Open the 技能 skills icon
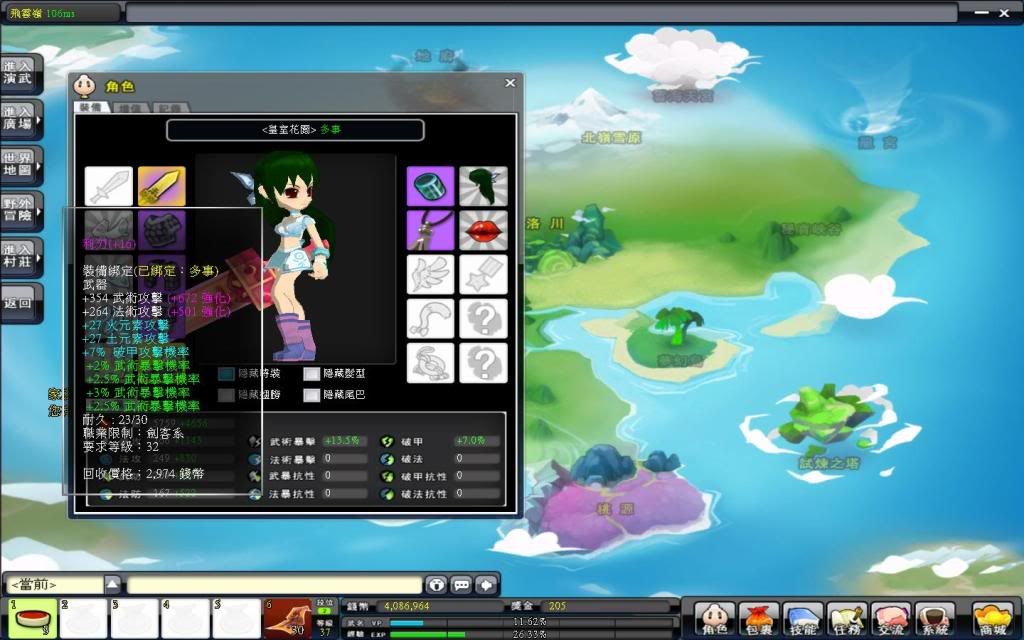Image resolution: width=1024 pixels, height=640 pixels. [x=802, y=618]
